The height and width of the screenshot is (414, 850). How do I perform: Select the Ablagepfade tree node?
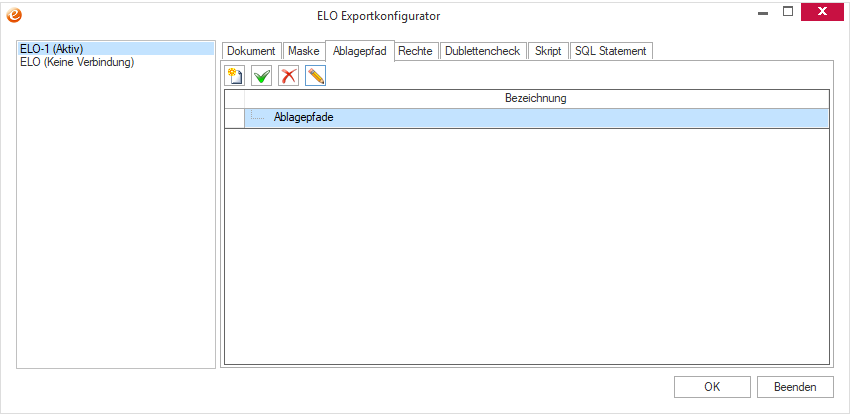[303, 117]
